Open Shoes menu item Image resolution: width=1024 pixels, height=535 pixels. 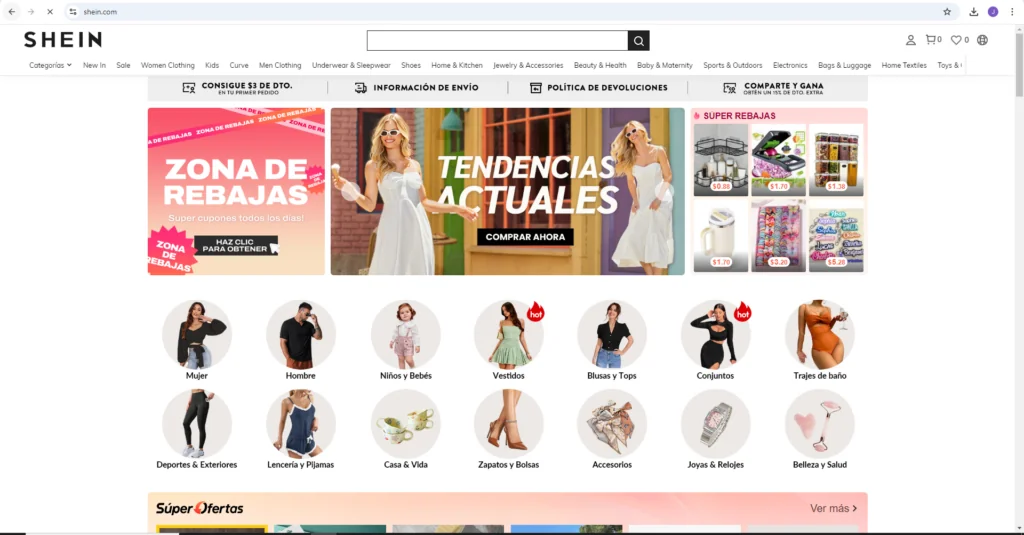411,65
